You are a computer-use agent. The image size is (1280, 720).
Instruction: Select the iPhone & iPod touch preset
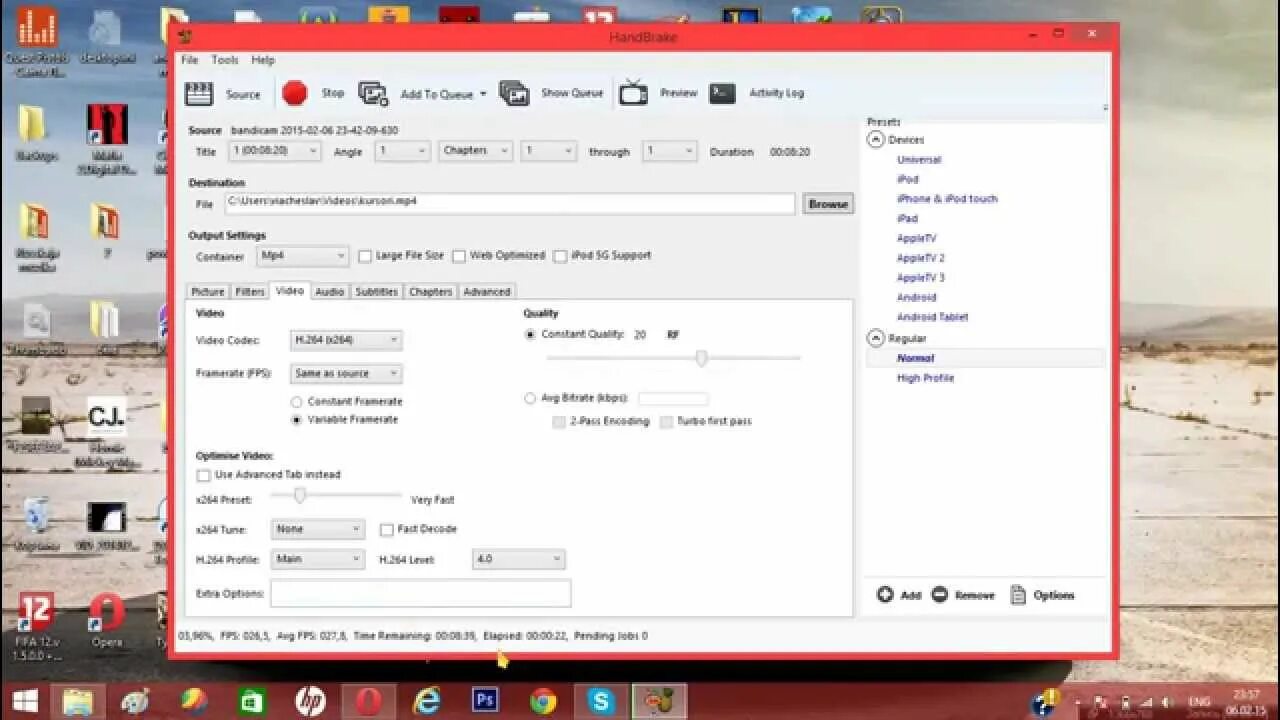point(947,199)
